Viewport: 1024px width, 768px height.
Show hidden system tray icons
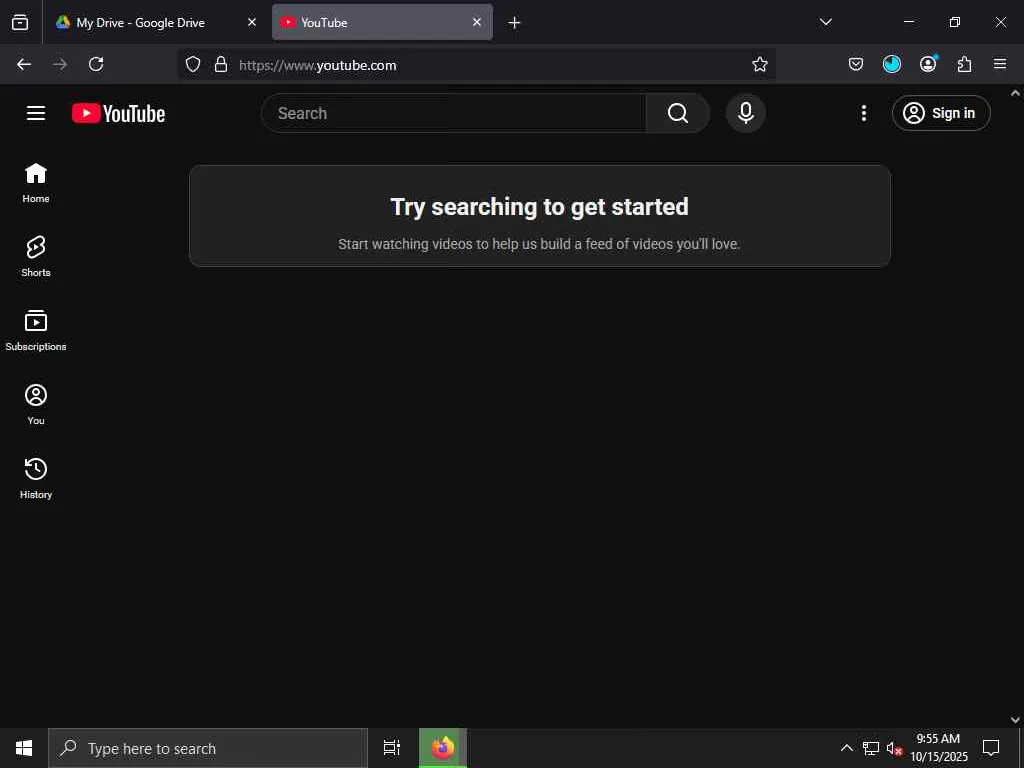846,748
